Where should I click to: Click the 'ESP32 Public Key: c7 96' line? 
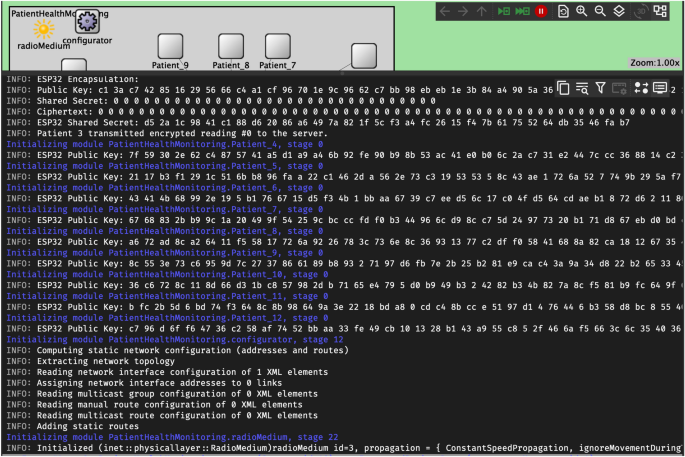pyautogui.click(x=344, y=329)
